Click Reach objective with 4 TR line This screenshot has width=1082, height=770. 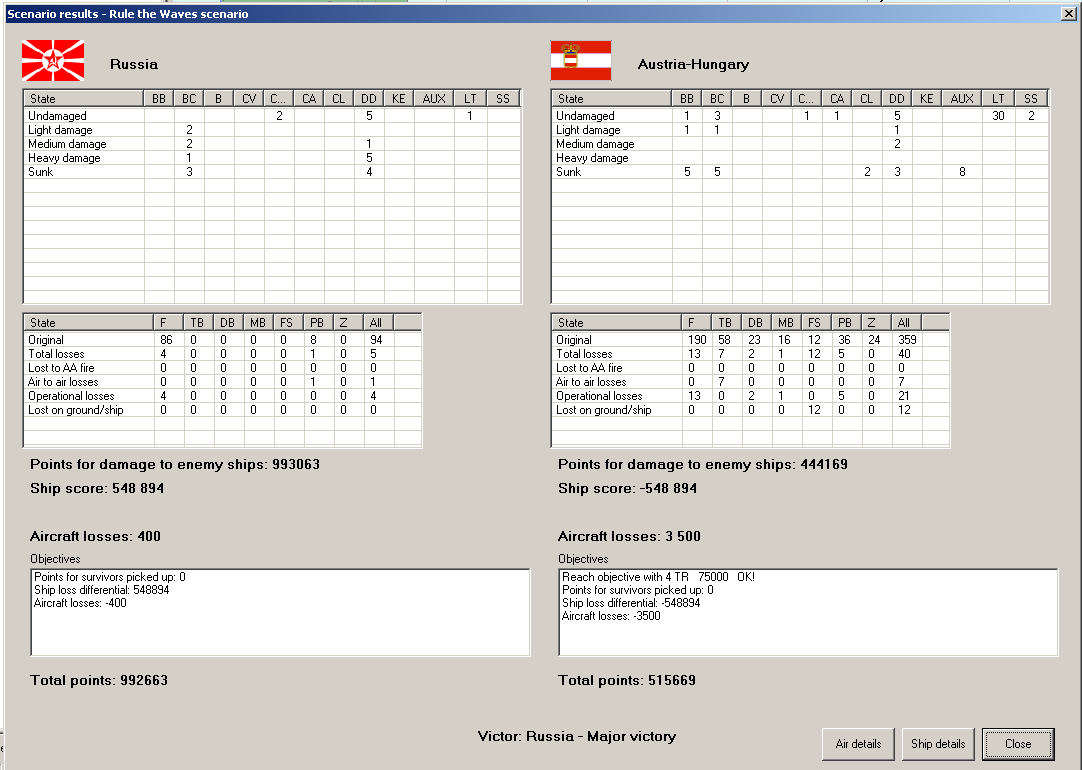click(x=658, y=577)
